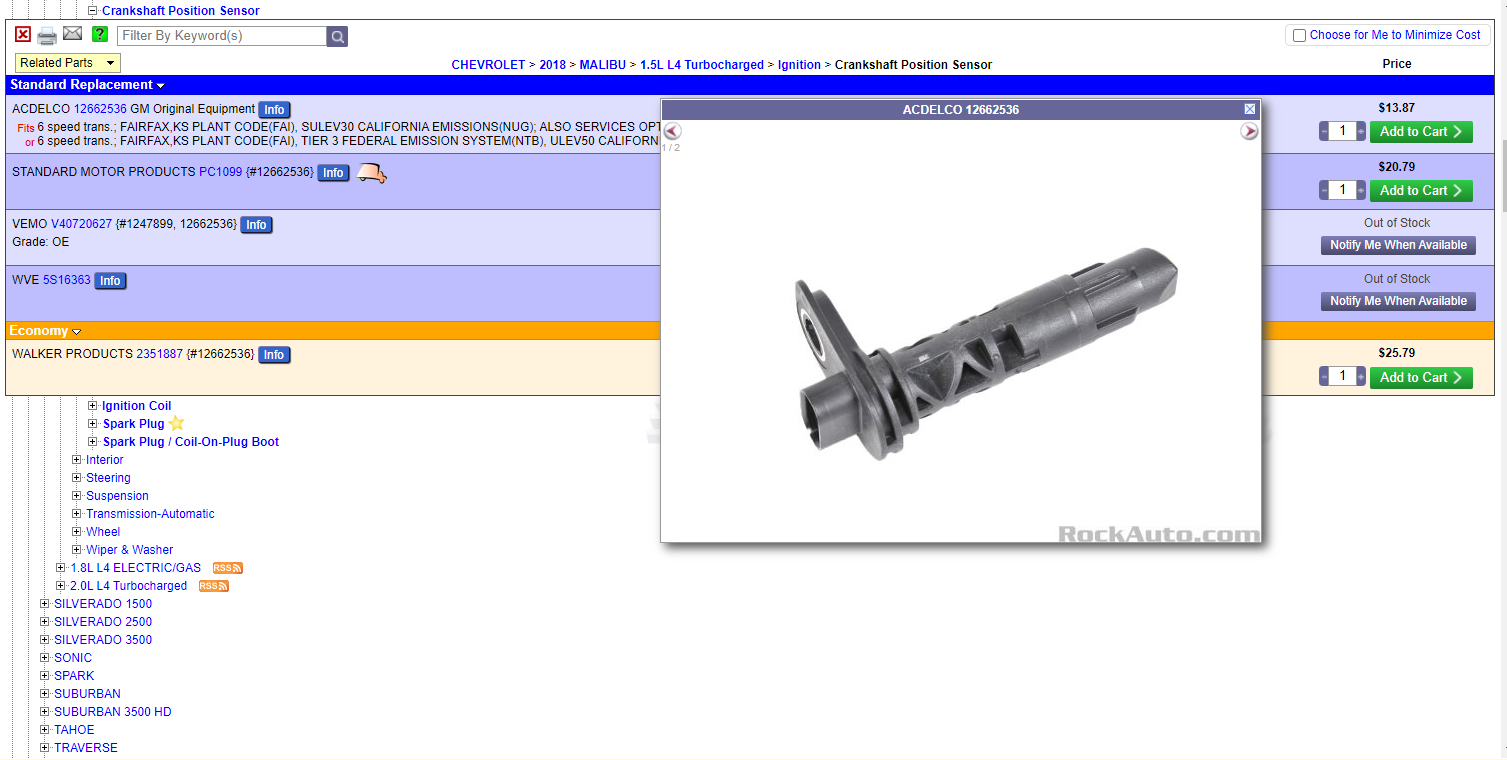Close the parts listing with the red X icon
1507x760 pixels.
coord(23,34)
